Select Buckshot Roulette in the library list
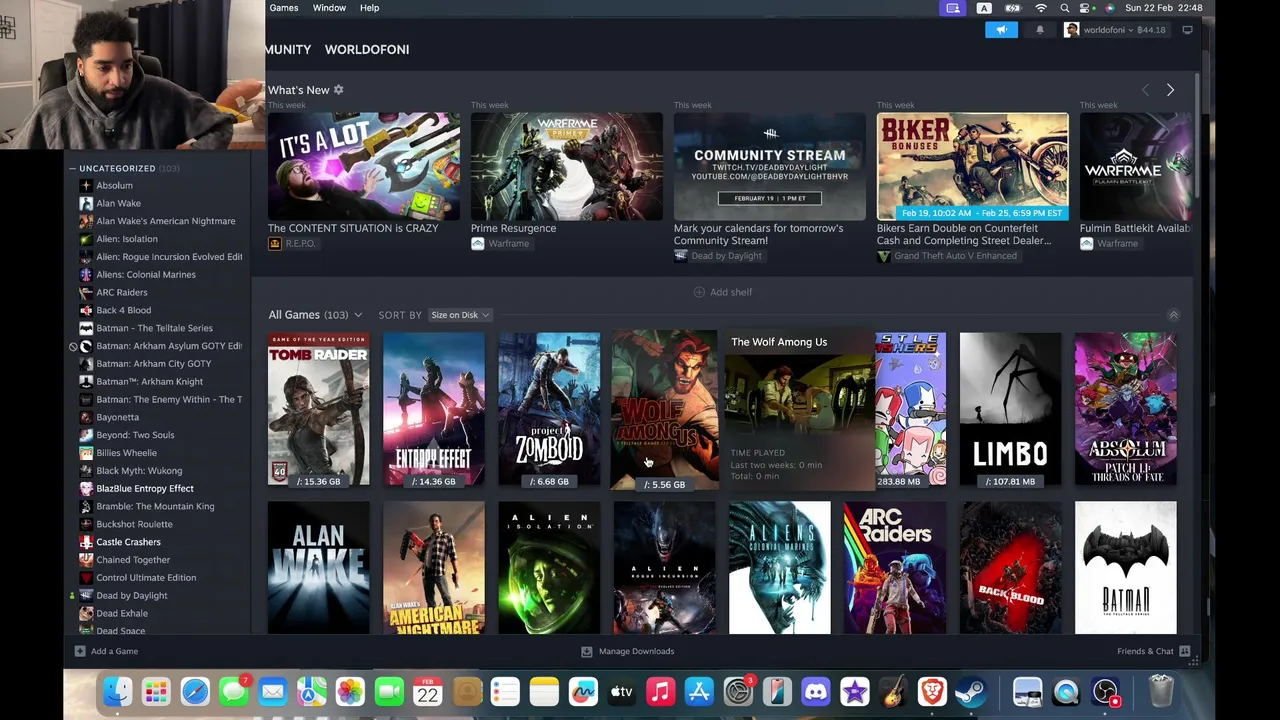1280x720 pixels. (x=134, y=524)
